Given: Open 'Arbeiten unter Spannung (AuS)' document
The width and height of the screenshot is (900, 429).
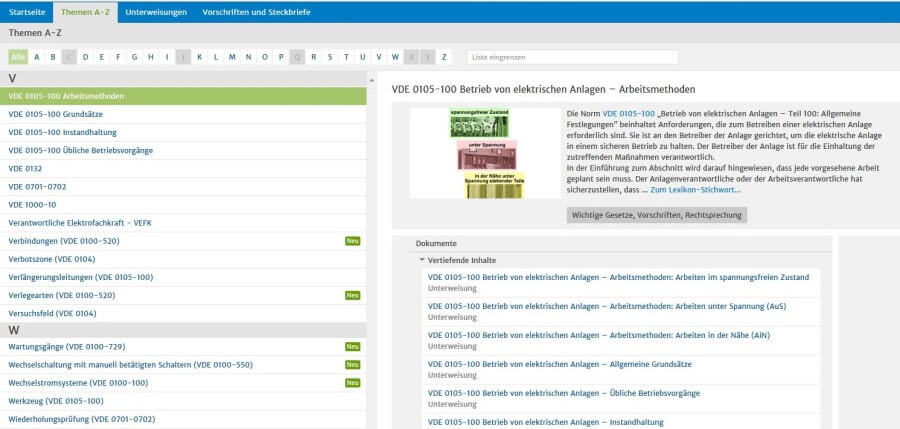Looking at the screenshot, I should click(607, 307).
